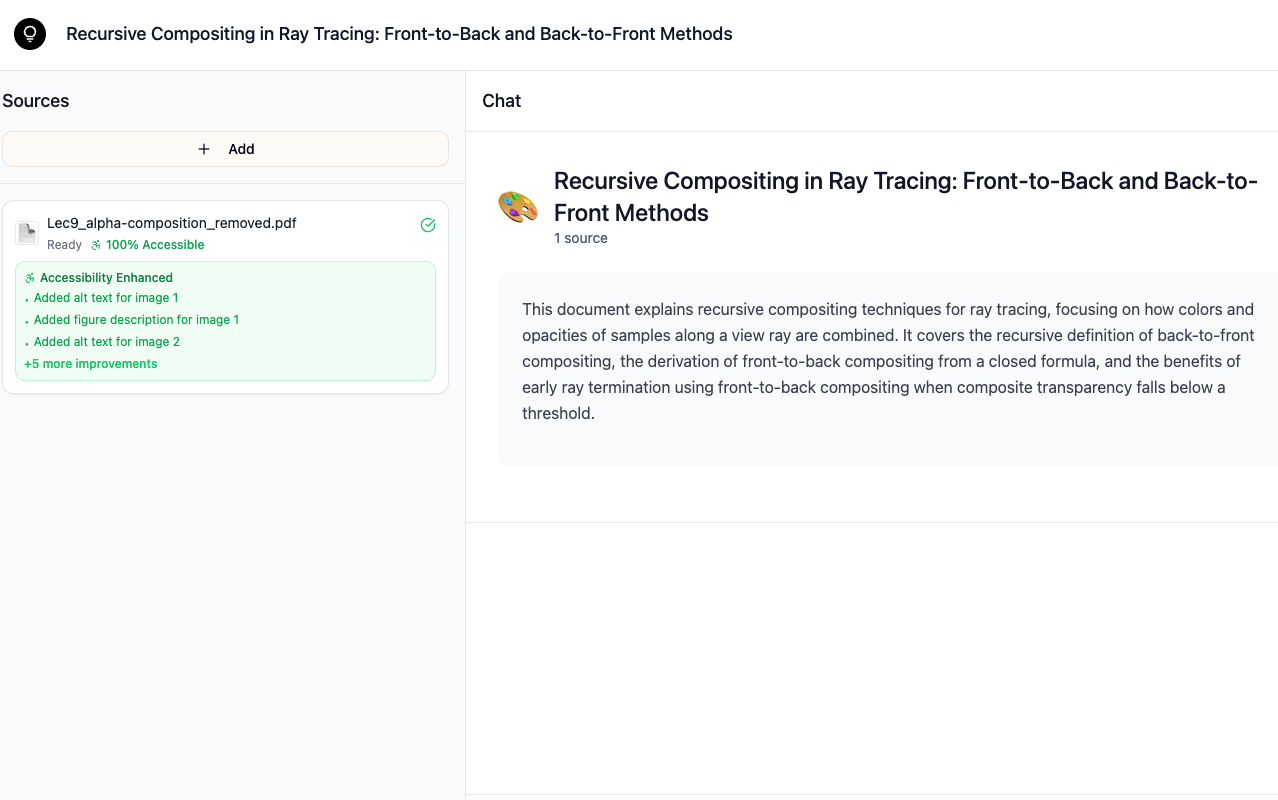The image size is (1278, 800).
Task: Click the document summary text box
Action: [x=887, y=361]
